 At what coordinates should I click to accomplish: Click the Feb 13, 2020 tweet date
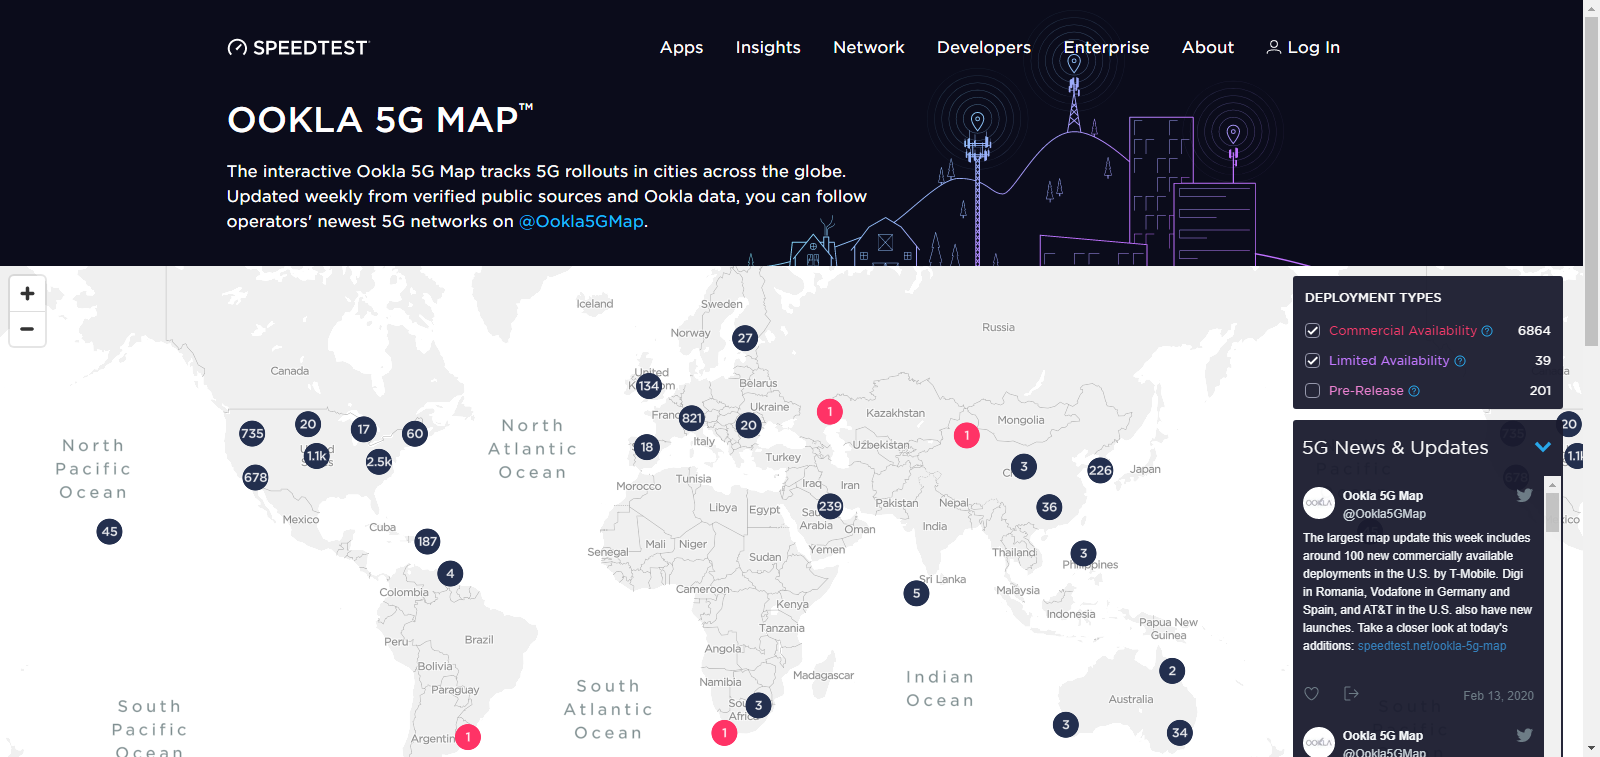1498,696
